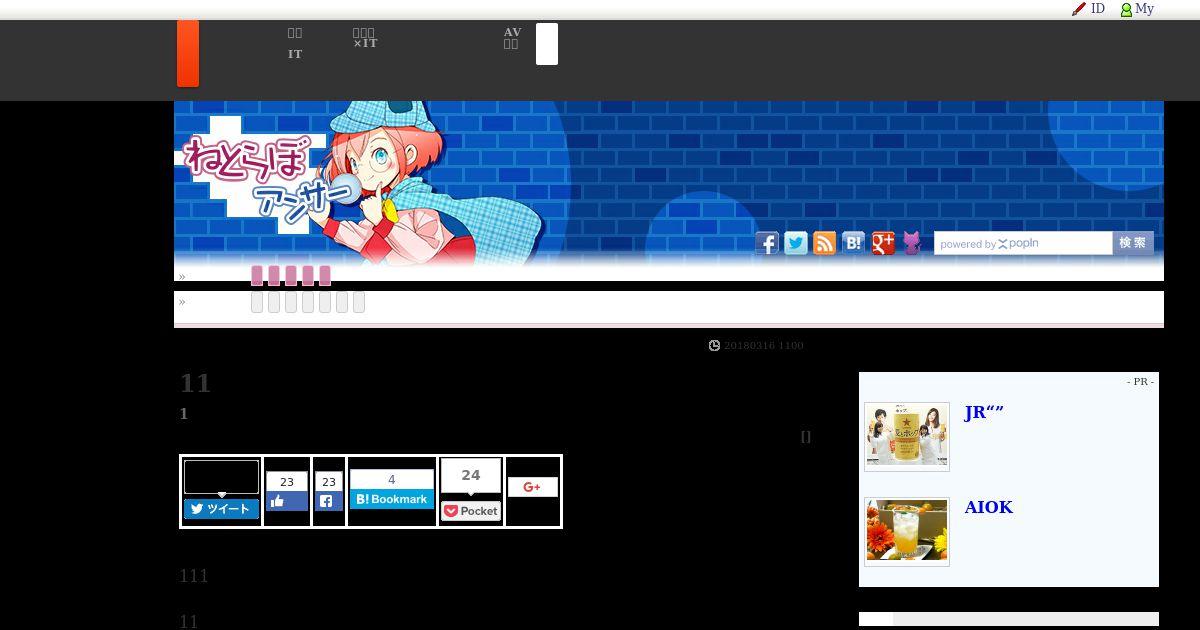This screenshot has height=630, width=1200.
Task: Click the ID link at top right
Action: 1098,9
